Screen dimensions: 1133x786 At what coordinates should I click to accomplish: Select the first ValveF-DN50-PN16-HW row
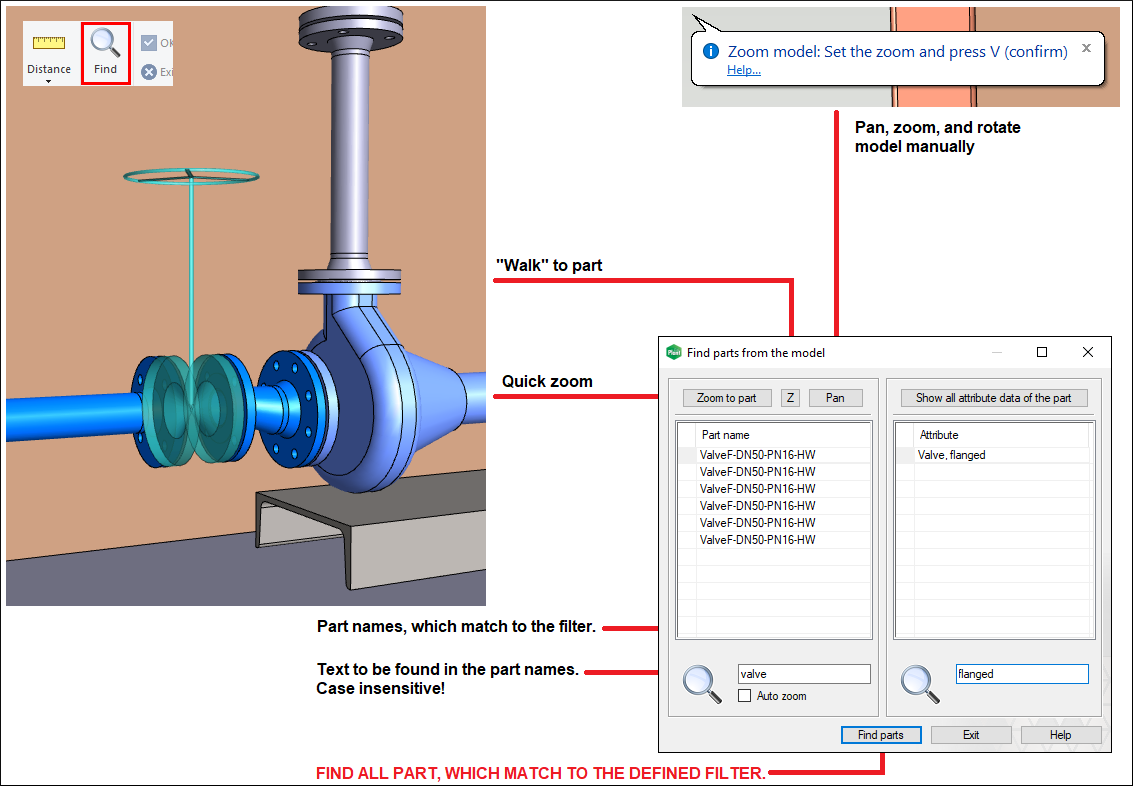(774, 455)
